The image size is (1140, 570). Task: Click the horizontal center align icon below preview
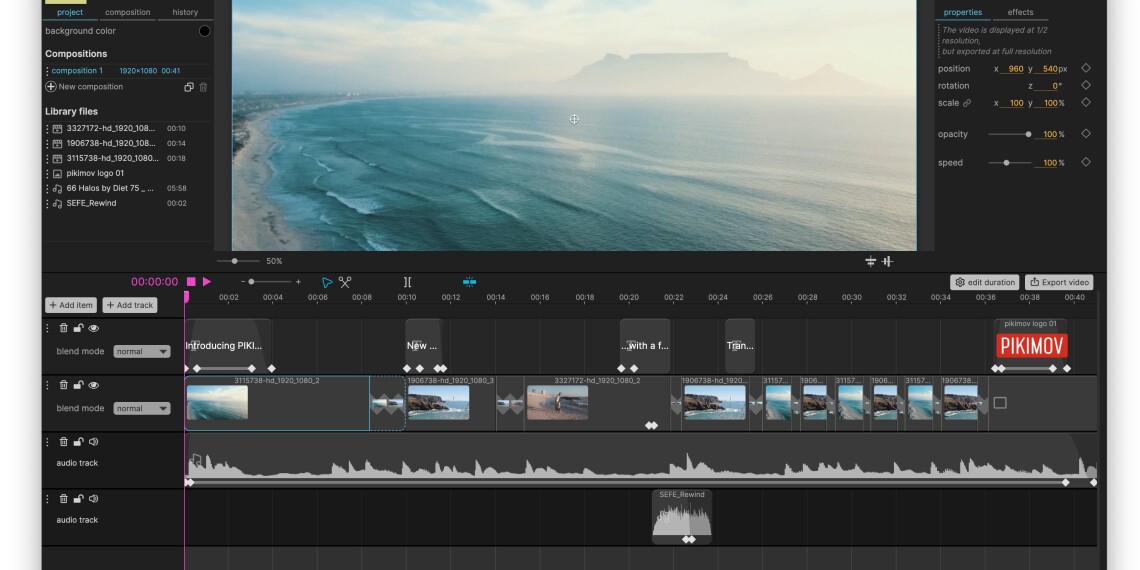pos(870,261)
